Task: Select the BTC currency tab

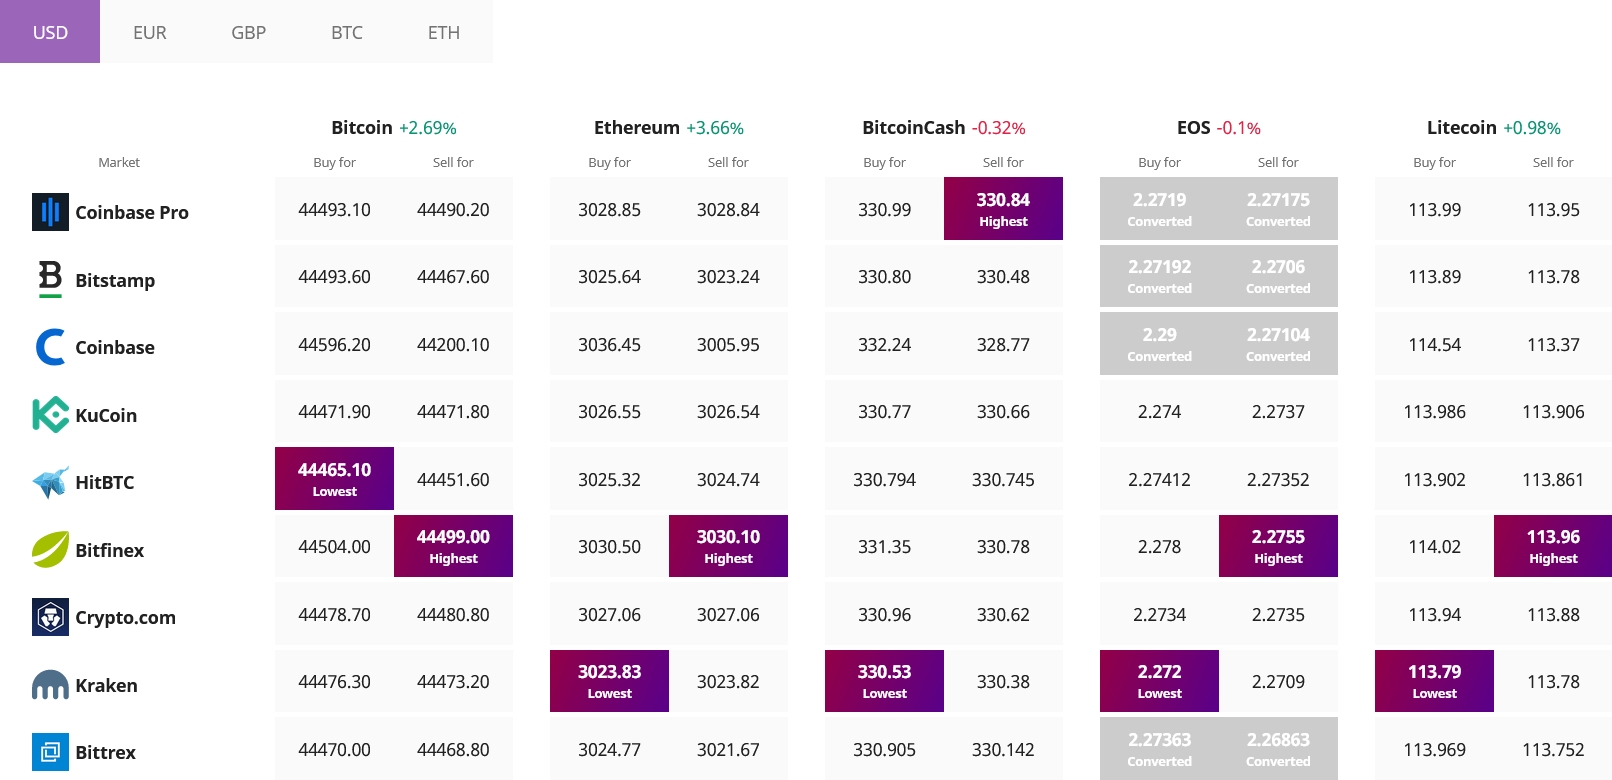Action: [x=347, y=32]
